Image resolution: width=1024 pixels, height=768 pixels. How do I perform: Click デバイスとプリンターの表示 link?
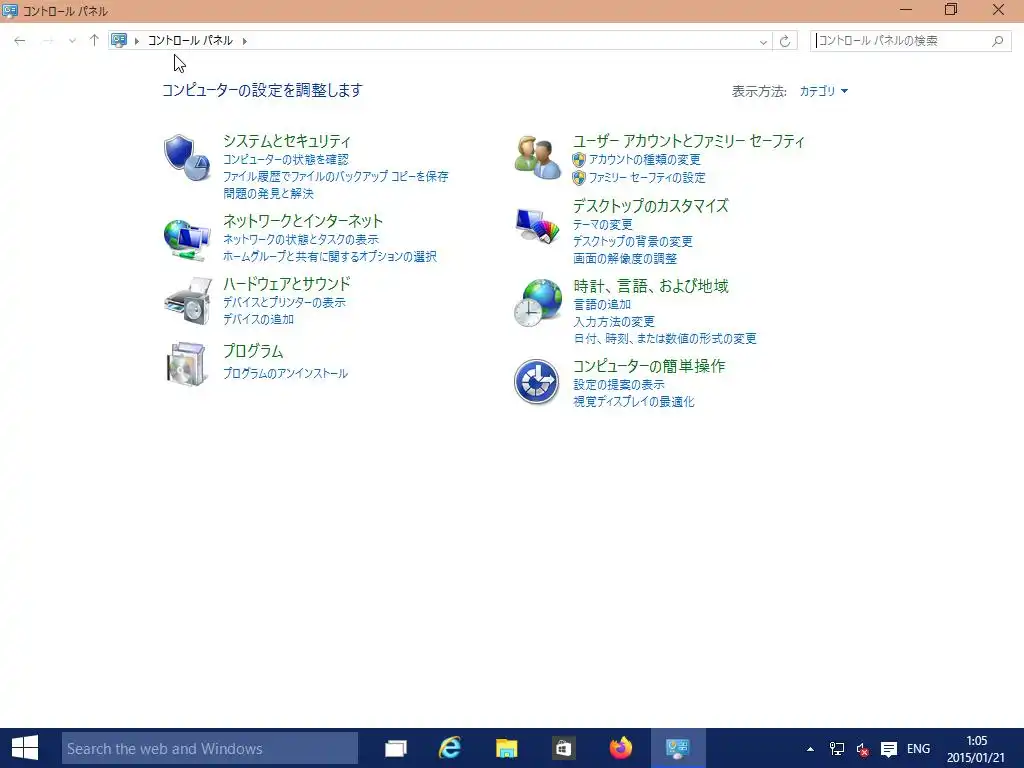click(x=284, y=302)
